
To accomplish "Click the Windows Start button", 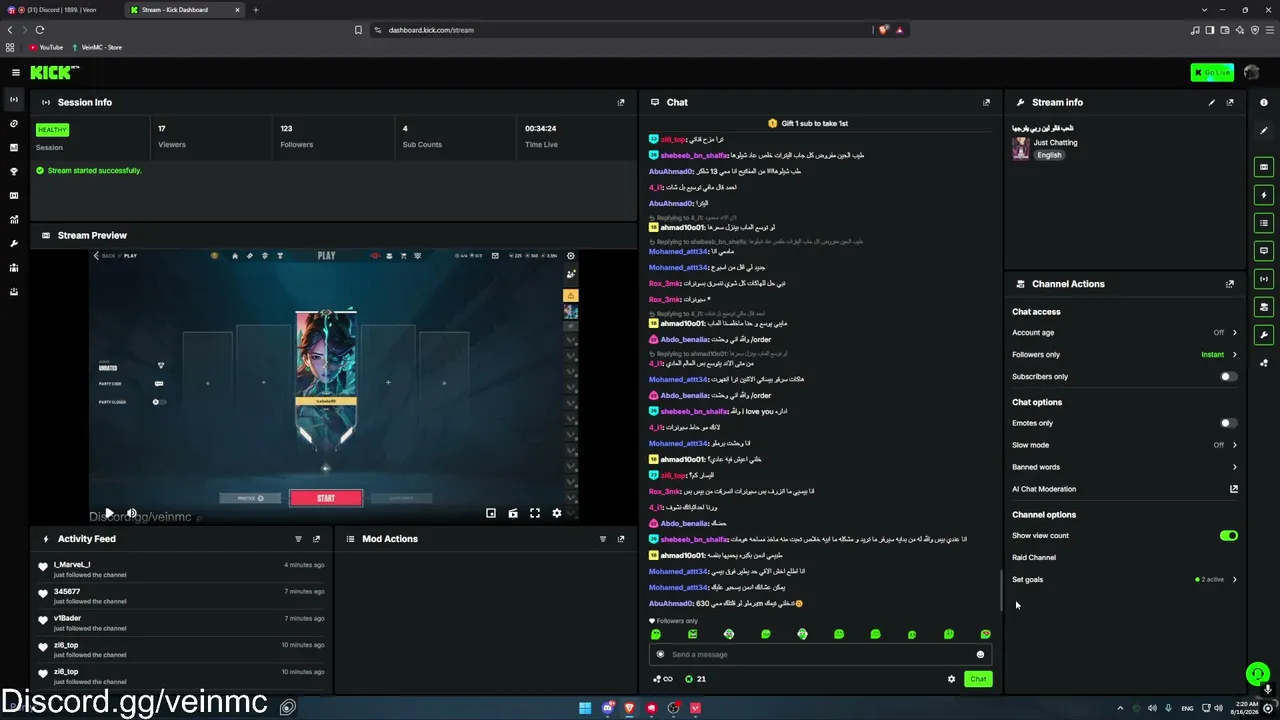I will pos(585,708).
